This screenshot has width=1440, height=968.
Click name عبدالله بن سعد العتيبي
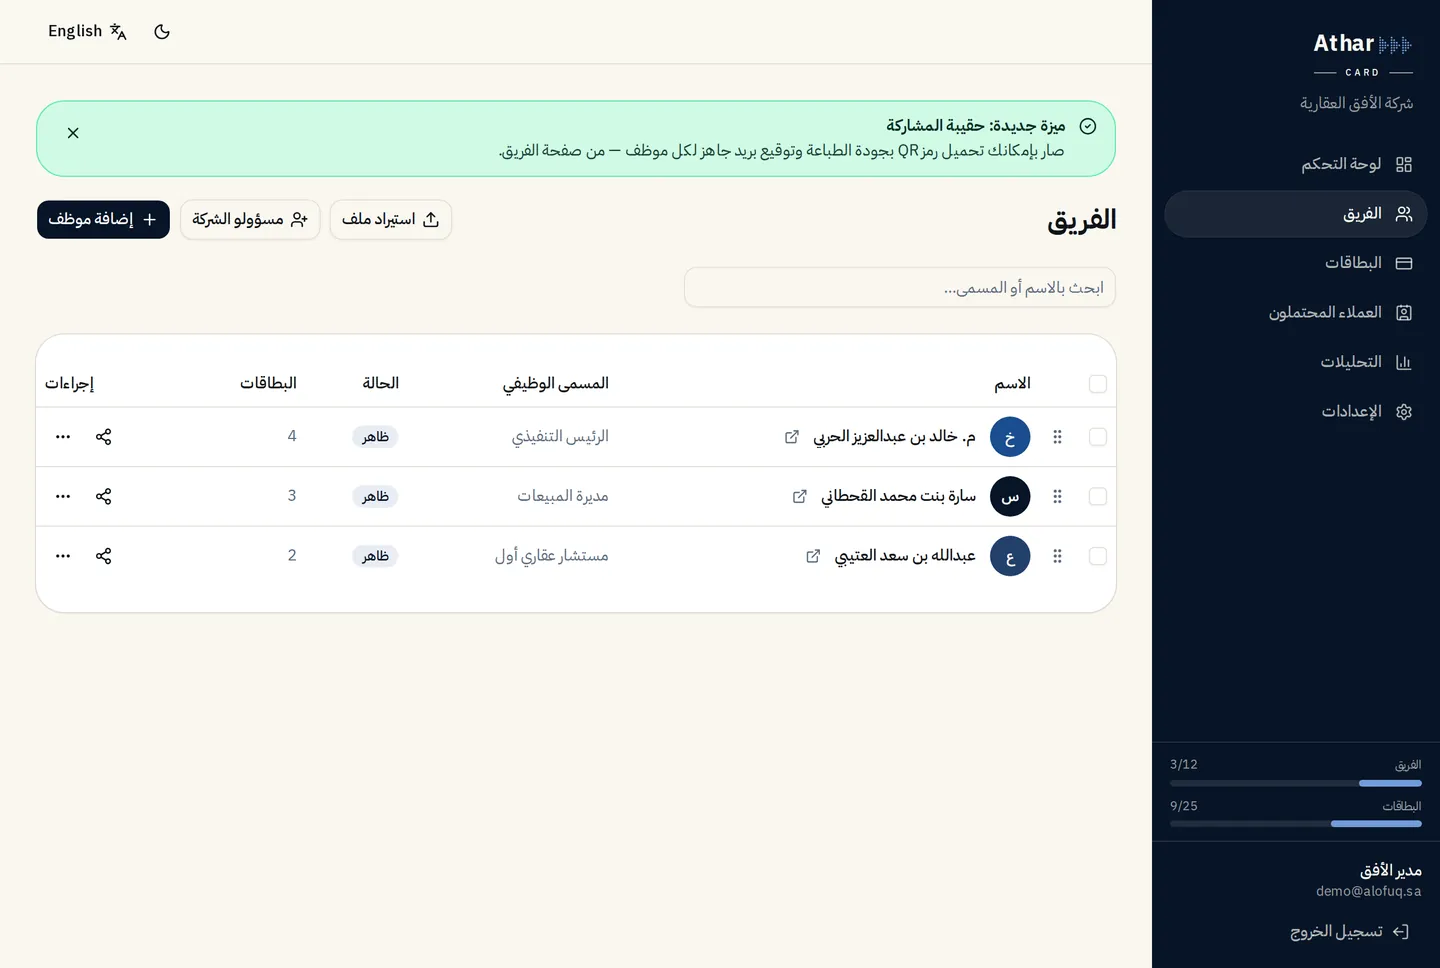(x=905, y=556)
